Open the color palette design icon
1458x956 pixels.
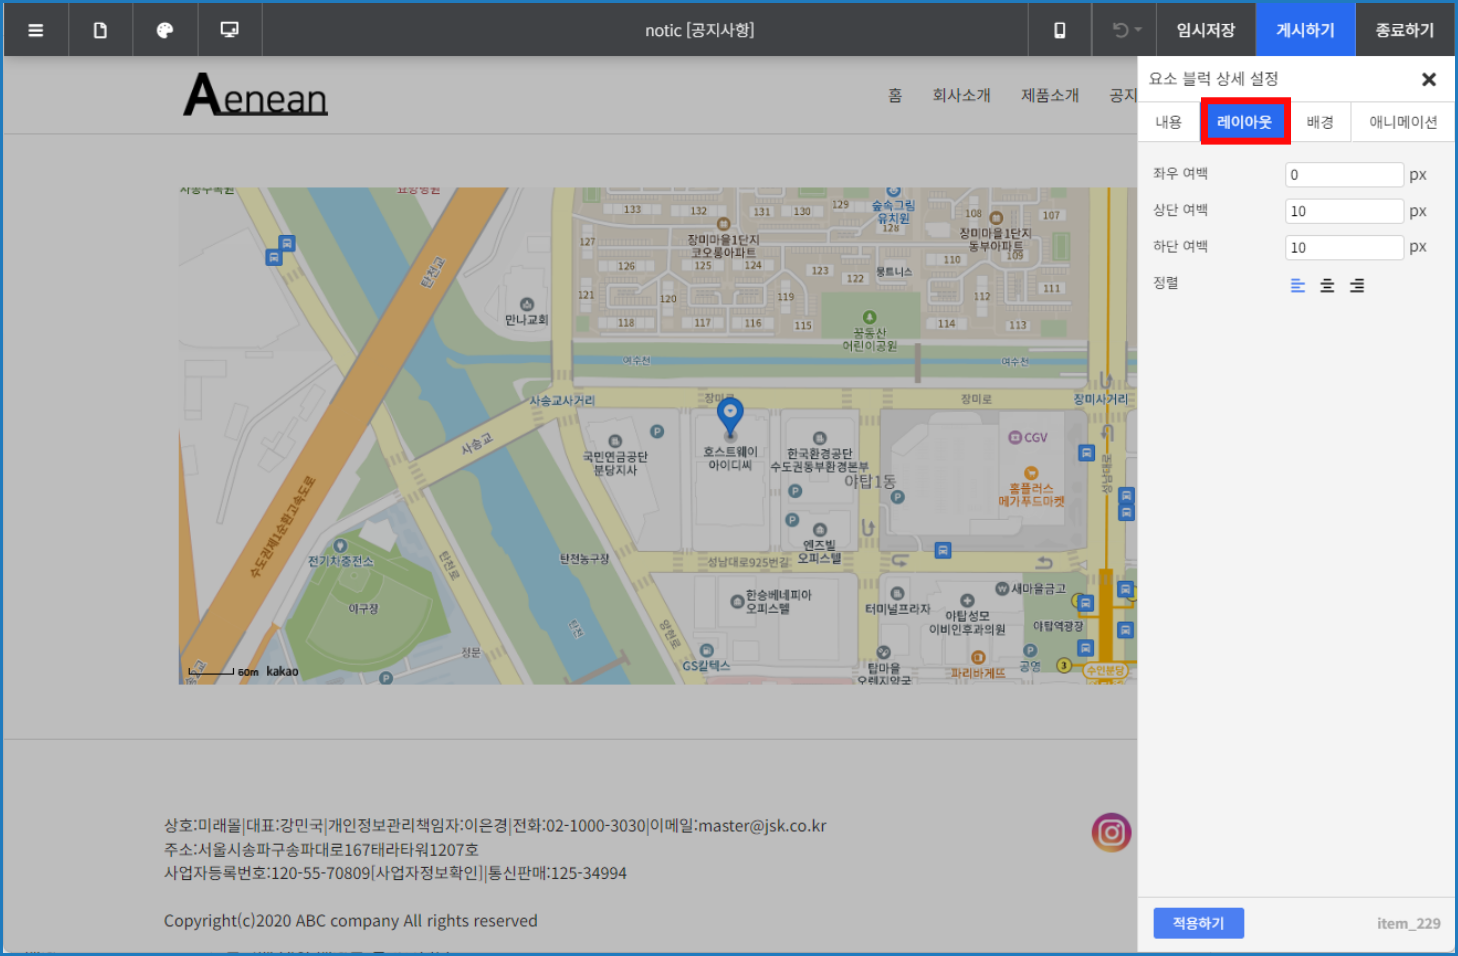click(165, 30)
